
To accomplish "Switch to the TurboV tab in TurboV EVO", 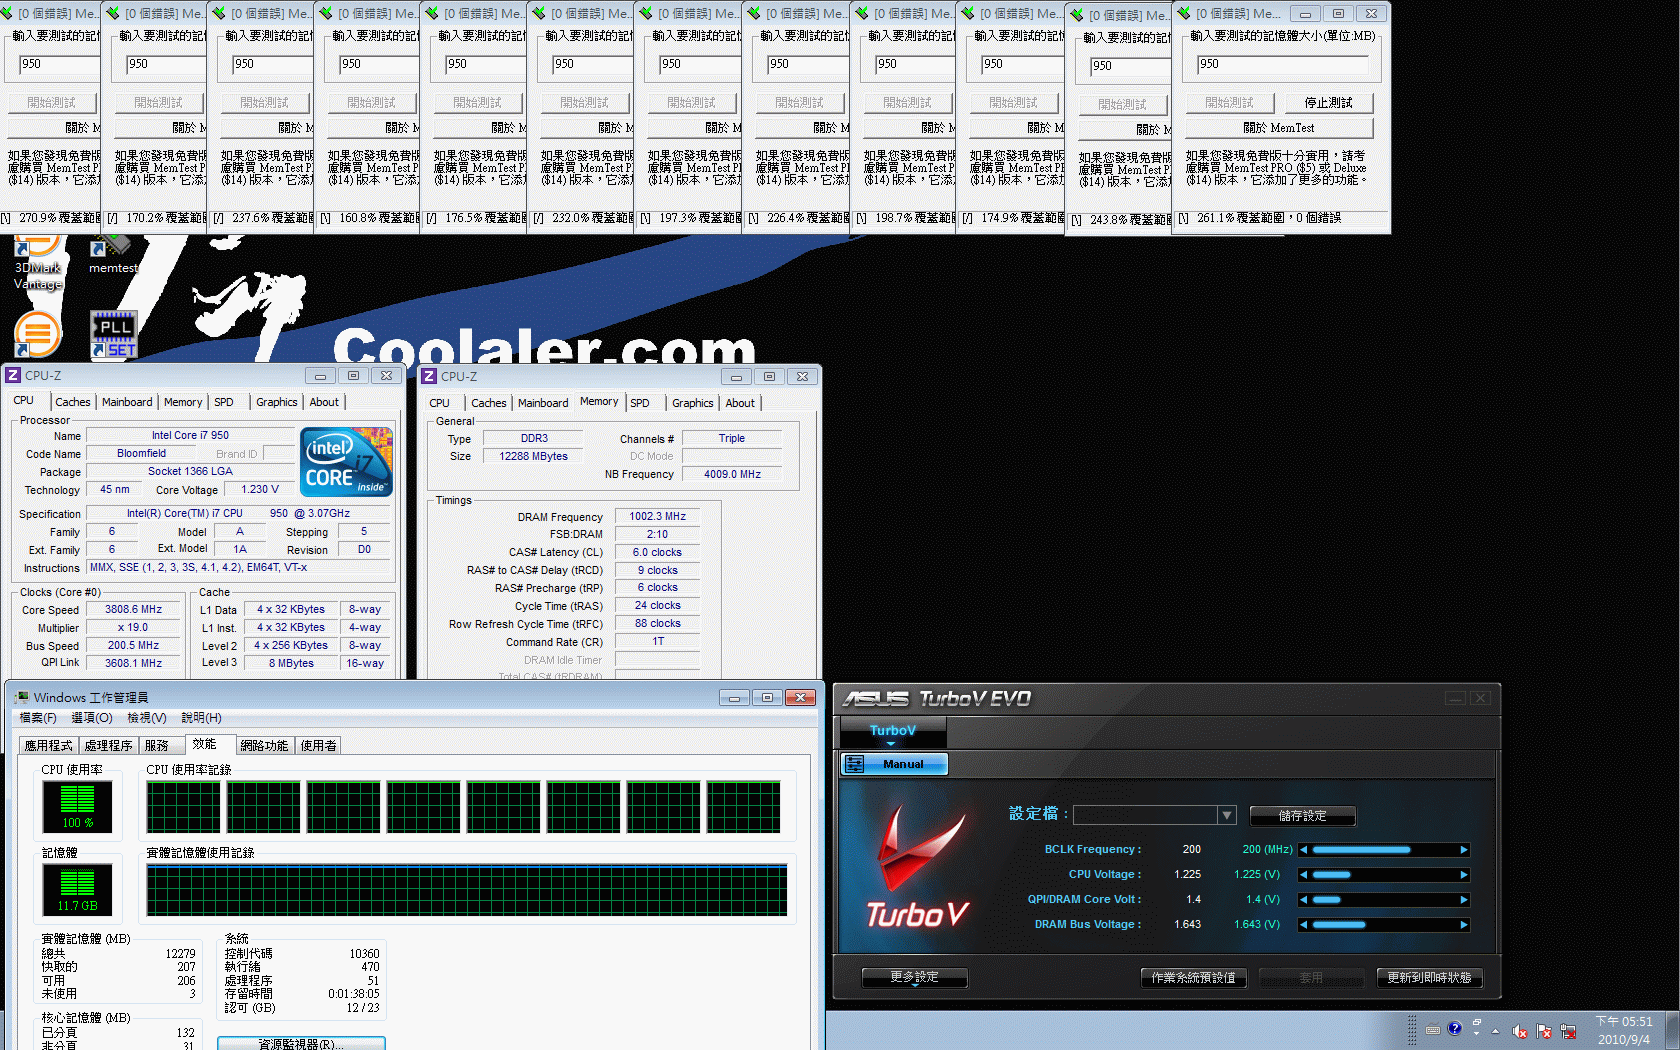I will (893, 732).
